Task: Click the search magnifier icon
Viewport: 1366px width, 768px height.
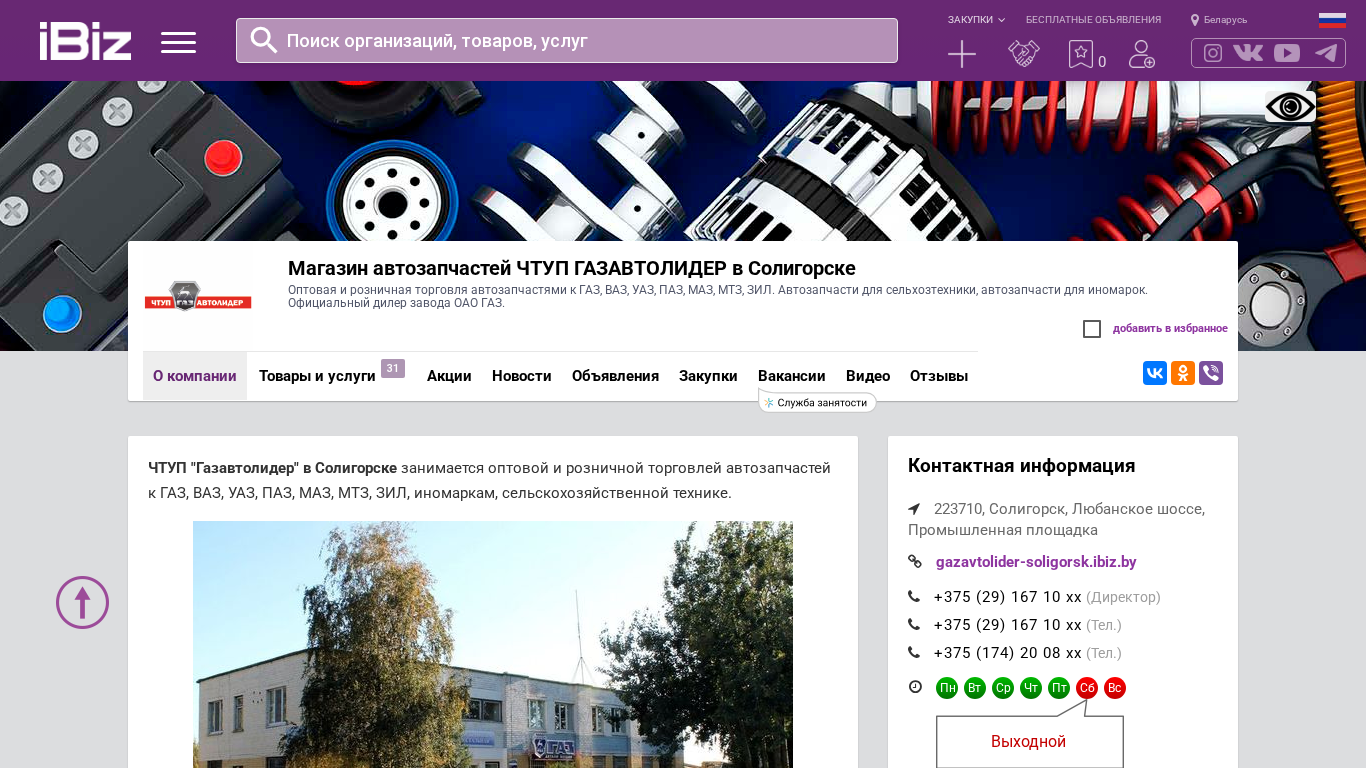Action: pos(264,40)
